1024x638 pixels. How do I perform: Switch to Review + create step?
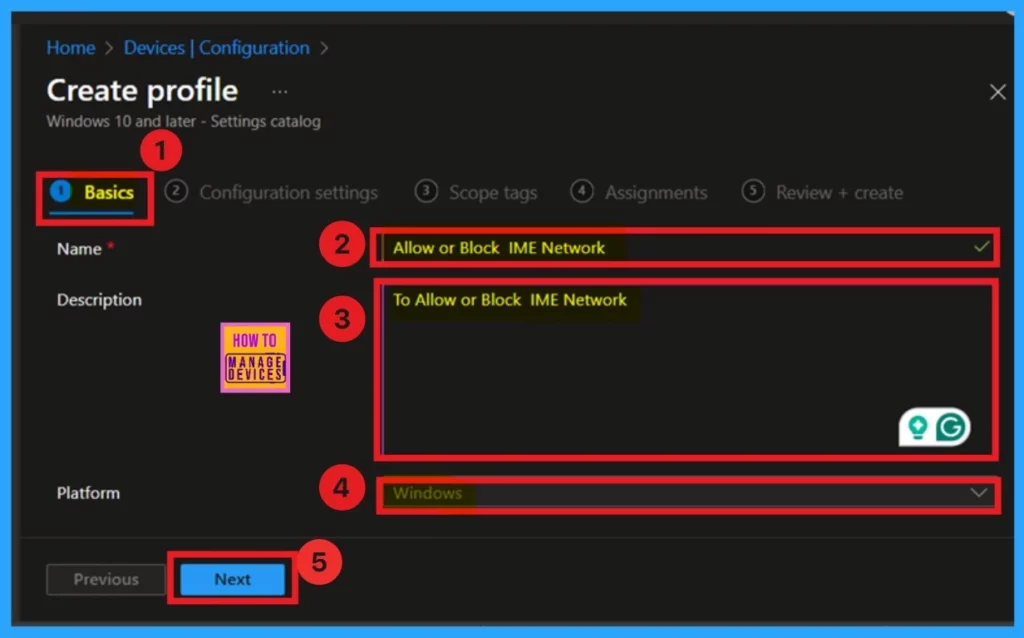[x=823, y=193]
